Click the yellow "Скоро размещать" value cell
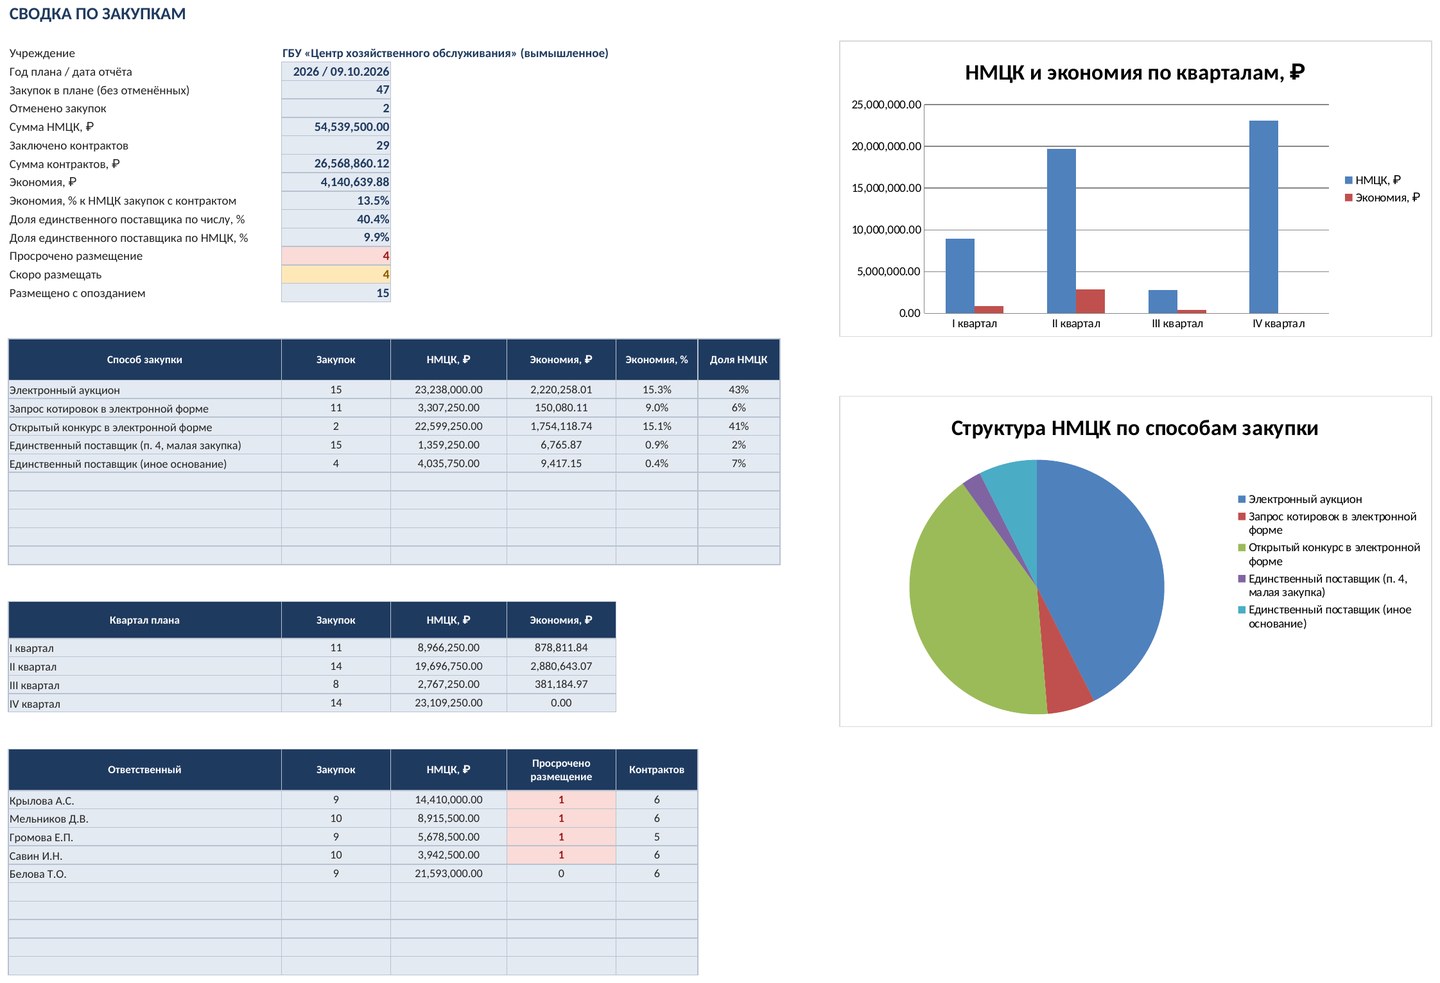 coord(336,275)
